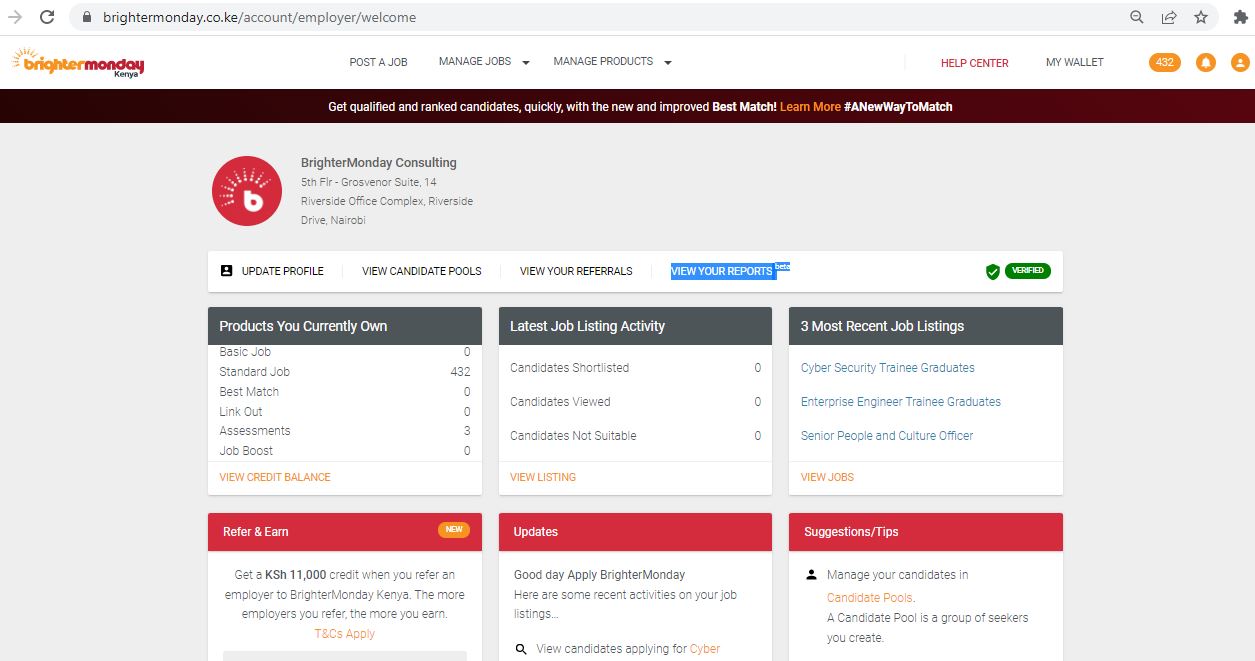1255x661 pixels.
Task: Click the browser address bar URL
Action: 259,17
